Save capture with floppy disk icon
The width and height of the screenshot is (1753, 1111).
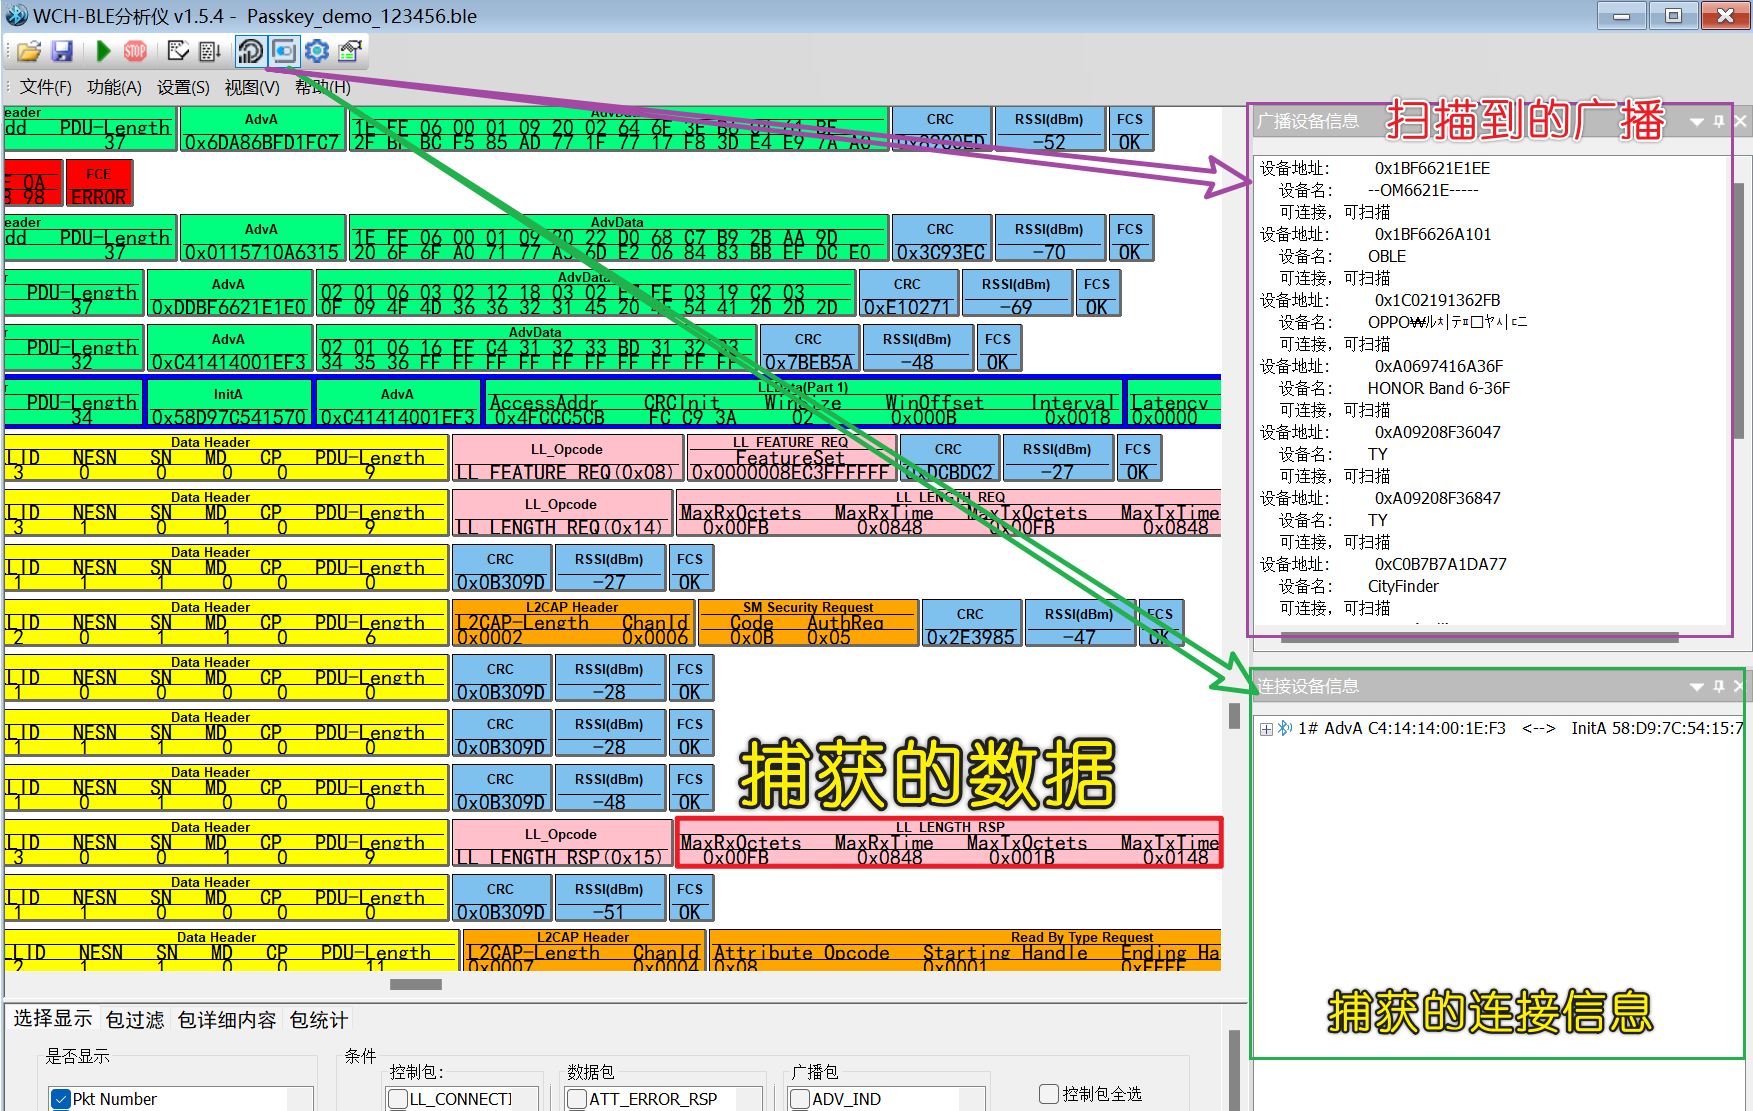click(63, 51)
